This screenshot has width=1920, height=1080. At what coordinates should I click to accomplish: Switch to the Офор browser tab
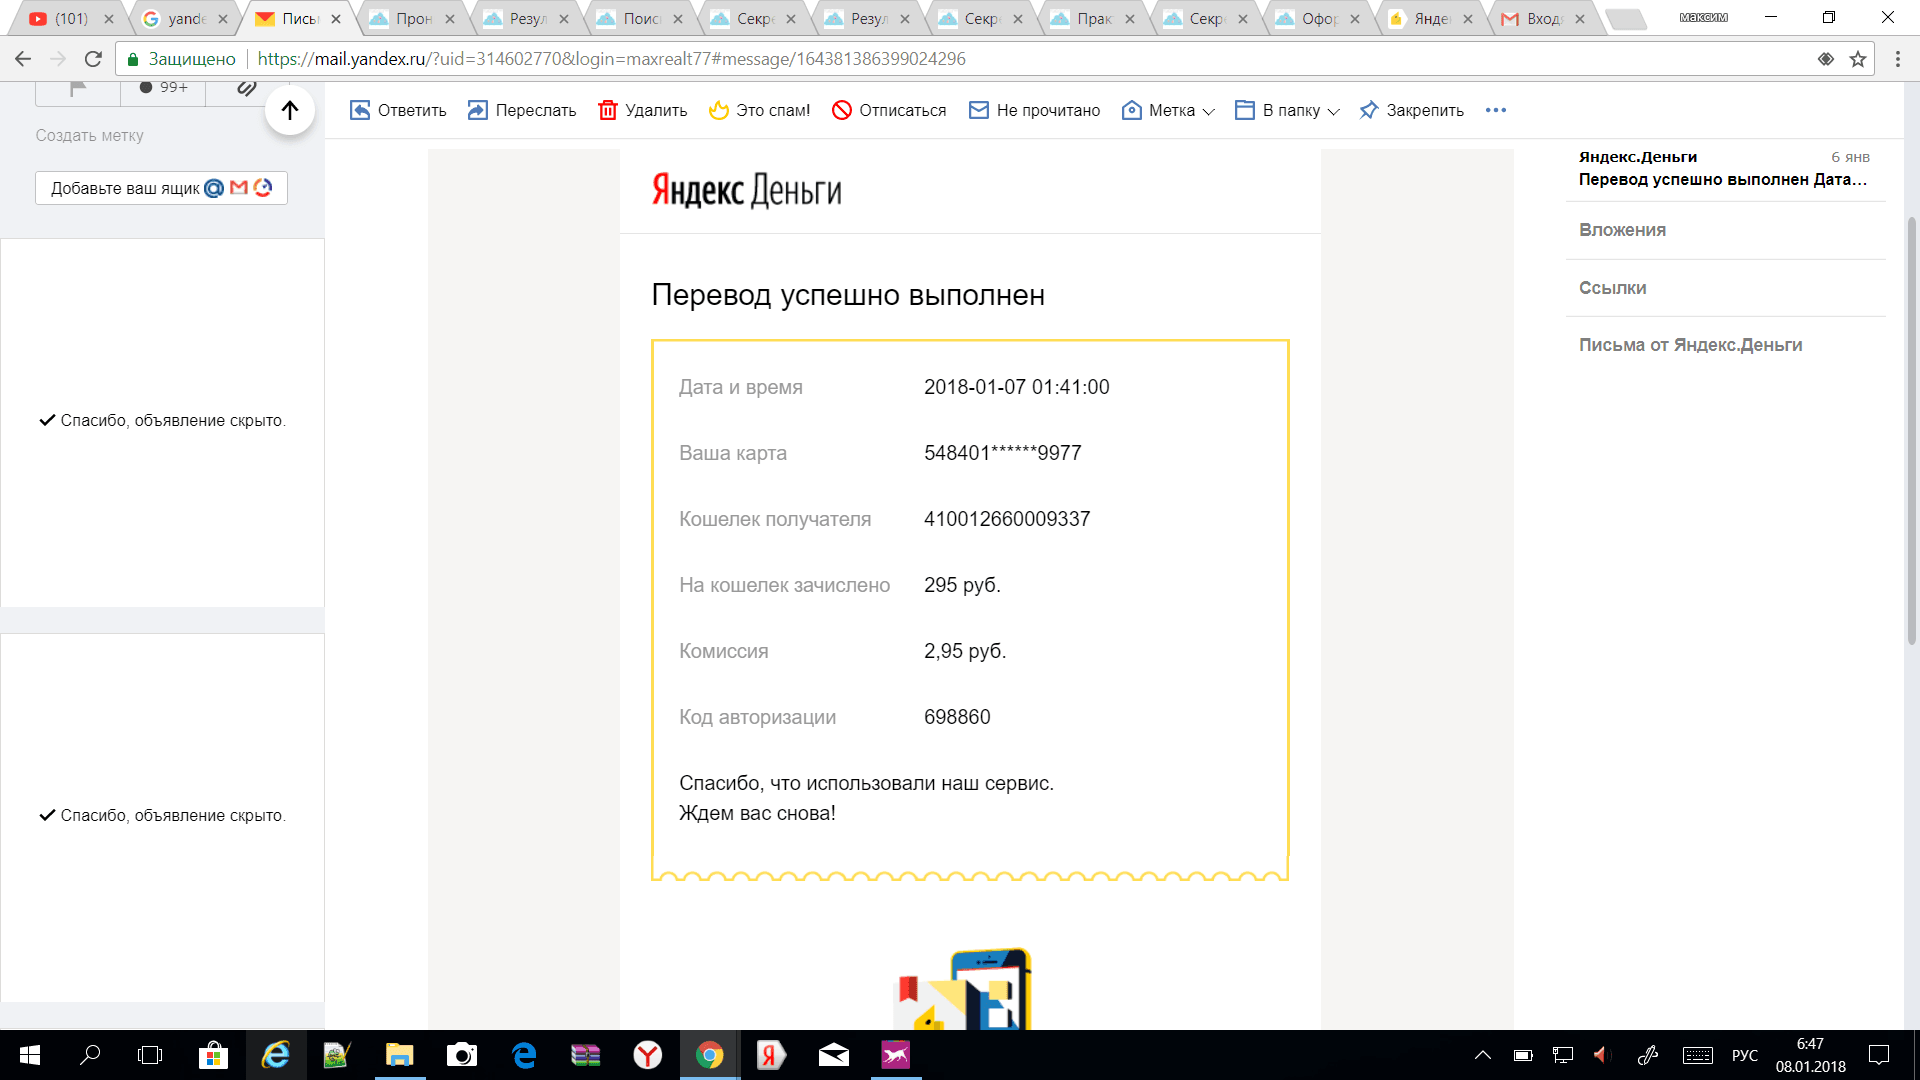coord(1319,19)
